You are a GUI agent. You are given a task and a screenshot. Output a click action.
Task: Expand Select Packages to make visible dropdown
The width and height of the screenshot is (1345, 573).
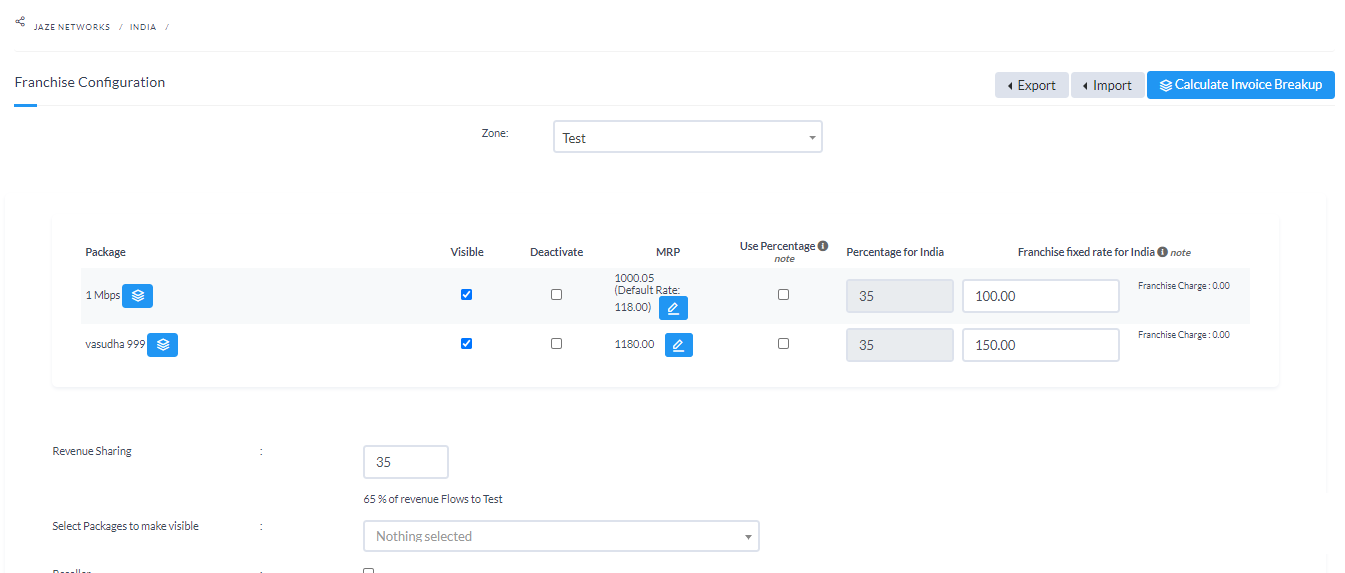coord(561,537)
